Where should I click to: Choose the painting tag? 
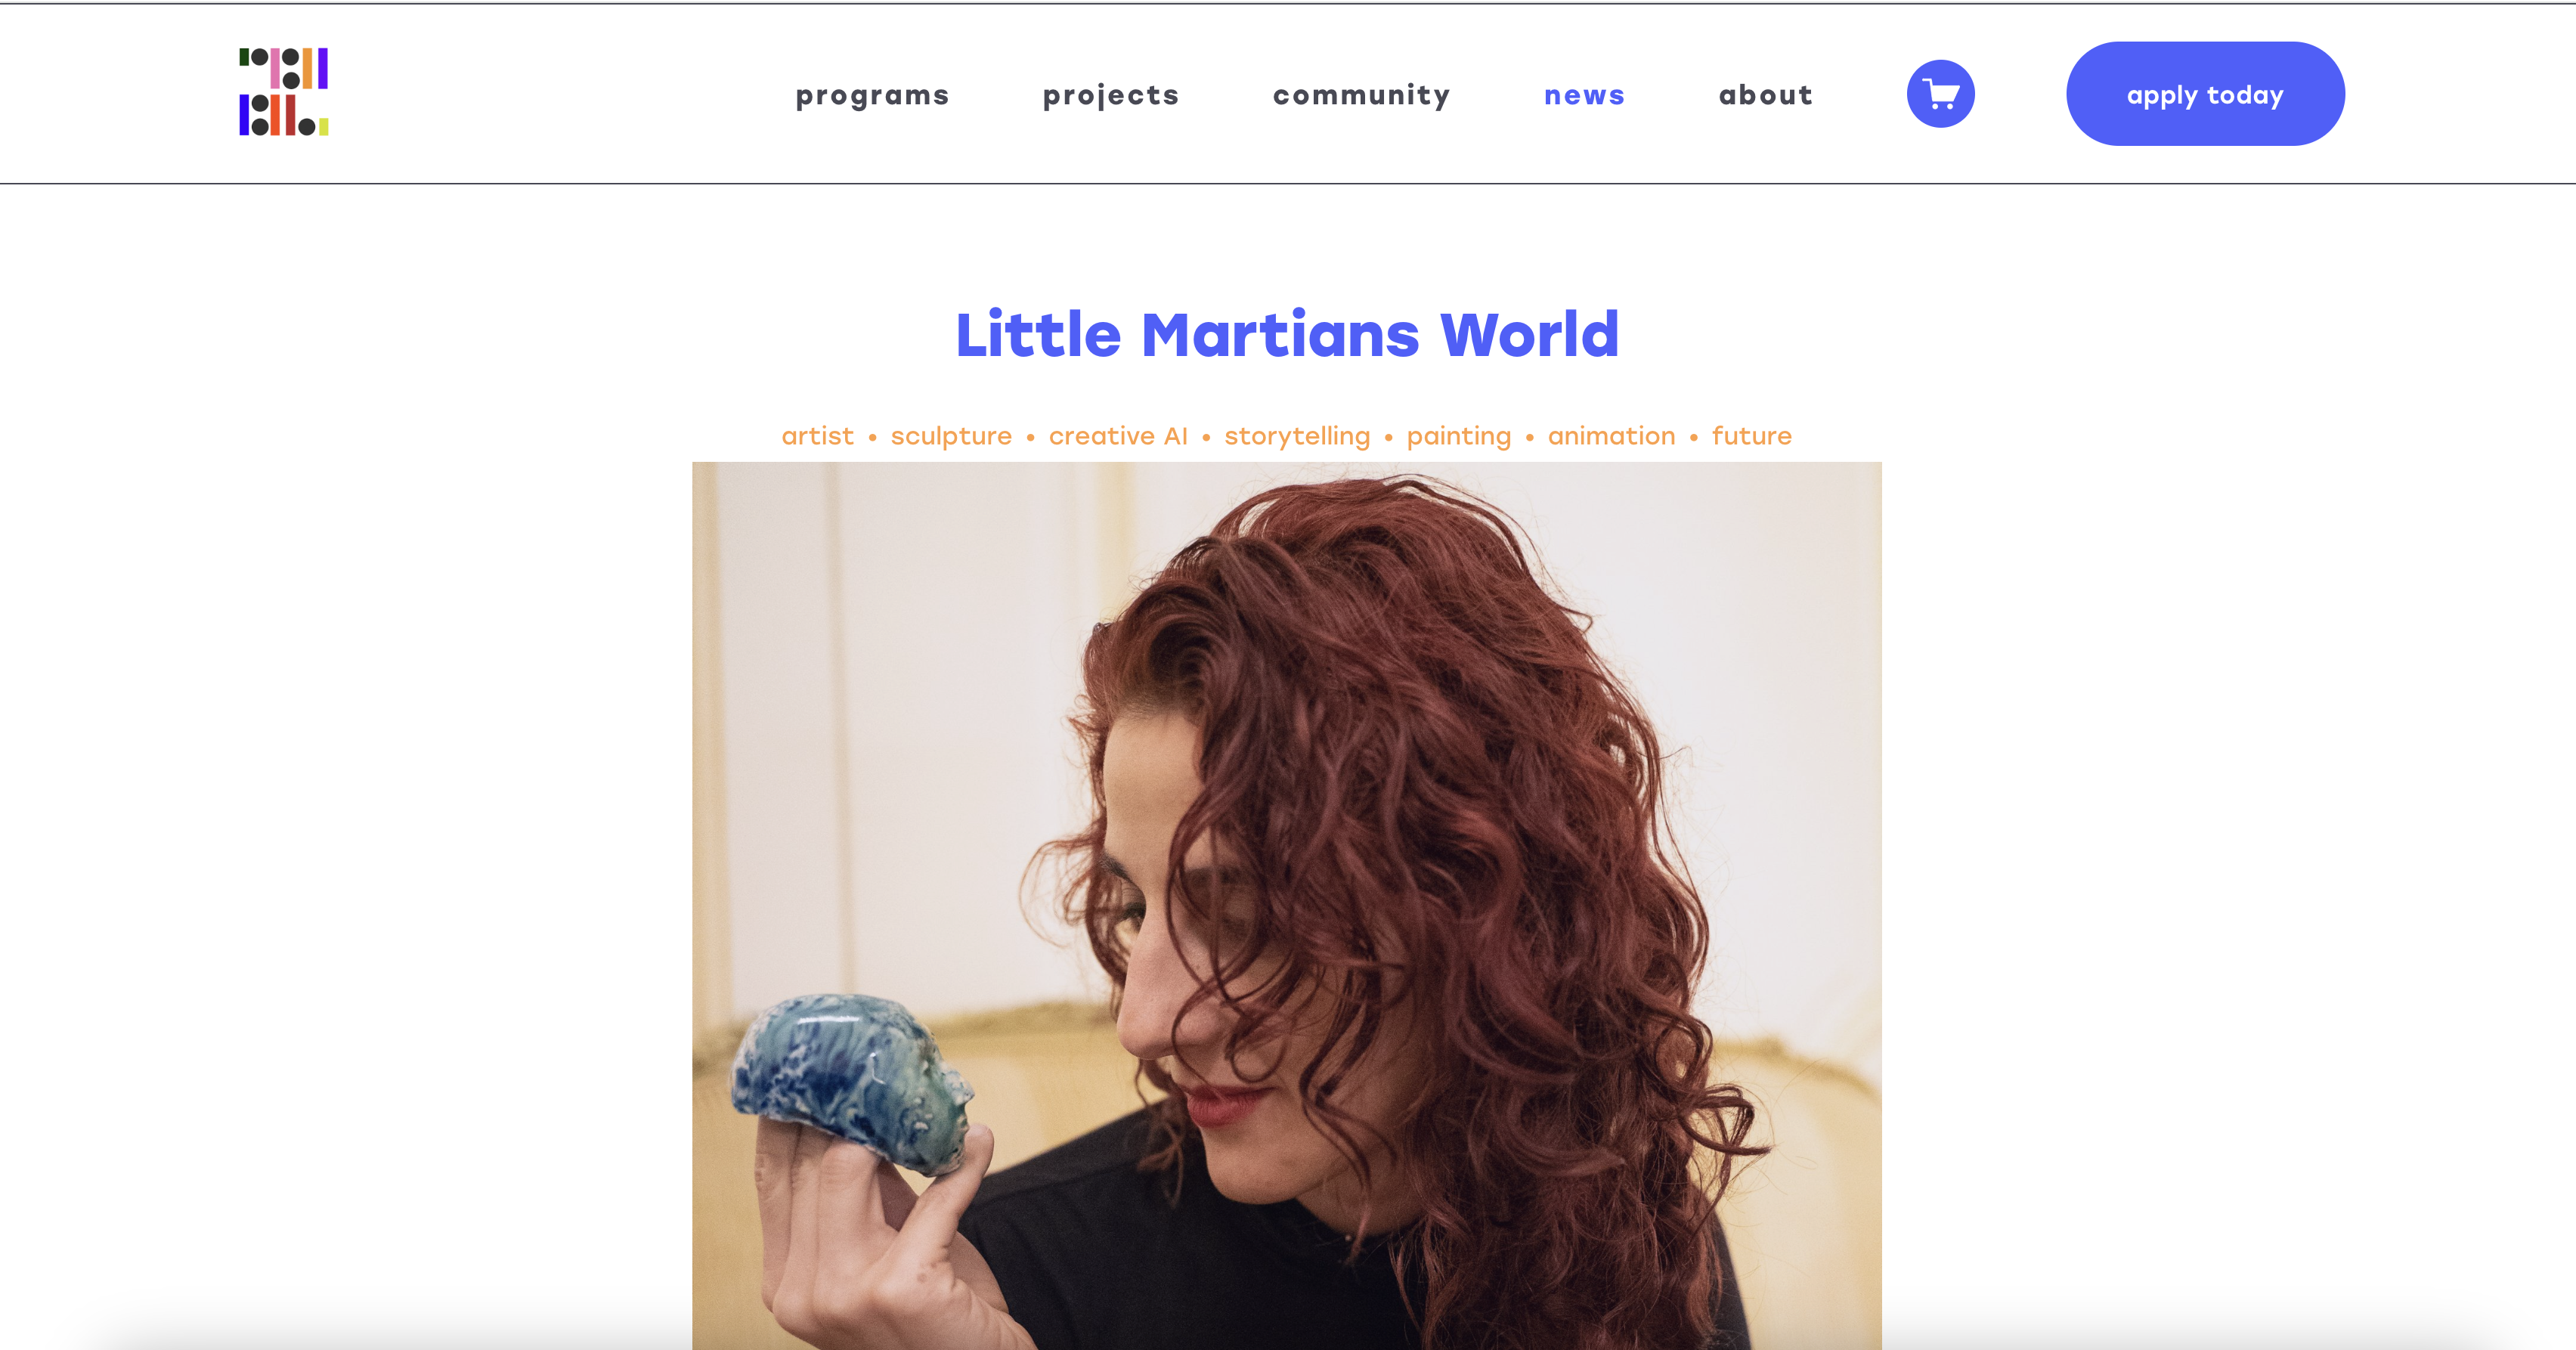(x=1458, y=437)
